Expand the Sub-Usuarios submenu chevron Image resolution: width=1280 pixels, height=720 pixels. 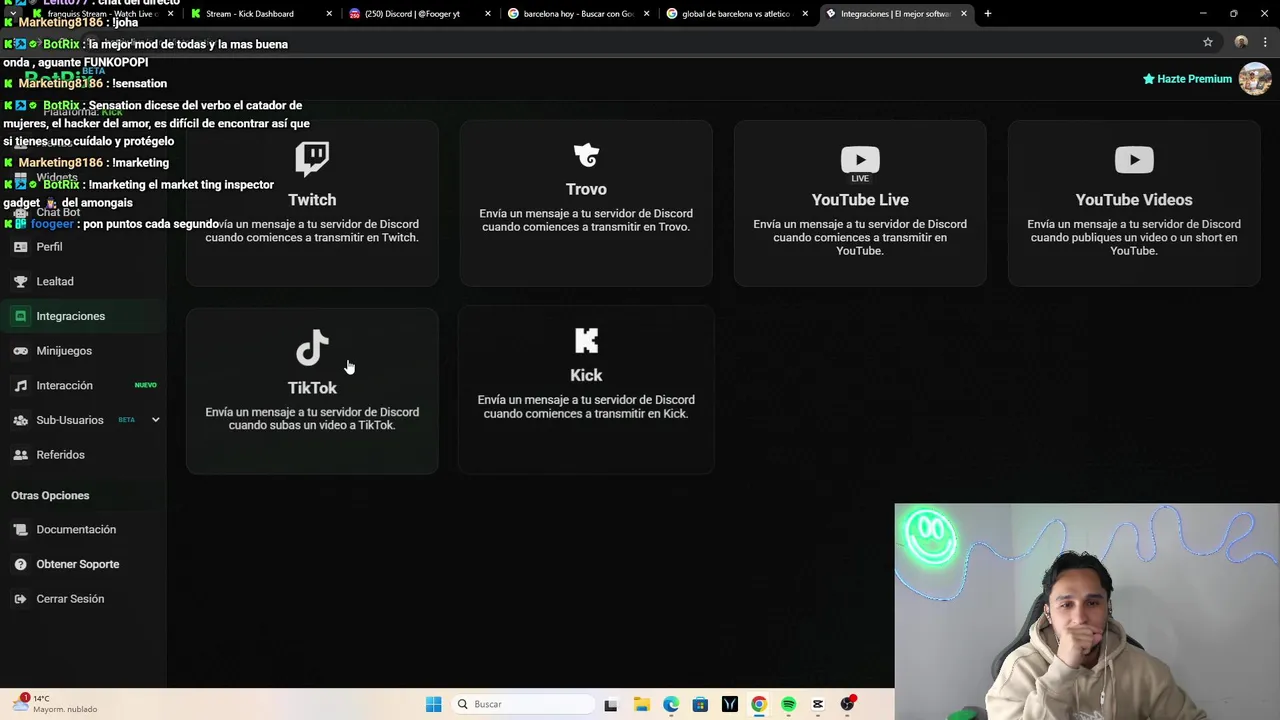(x=155, y=420)
